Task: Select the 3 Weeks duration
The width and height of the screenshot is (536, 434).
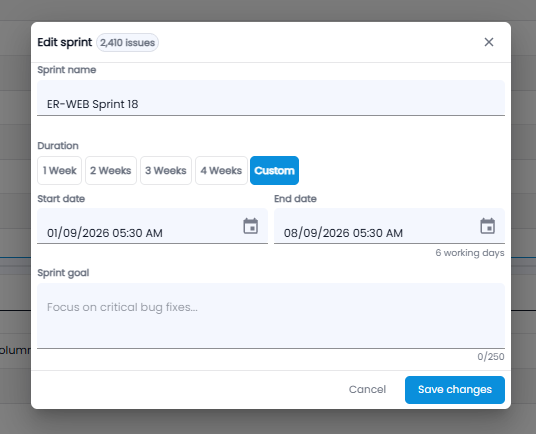Action: coord(166,171)
